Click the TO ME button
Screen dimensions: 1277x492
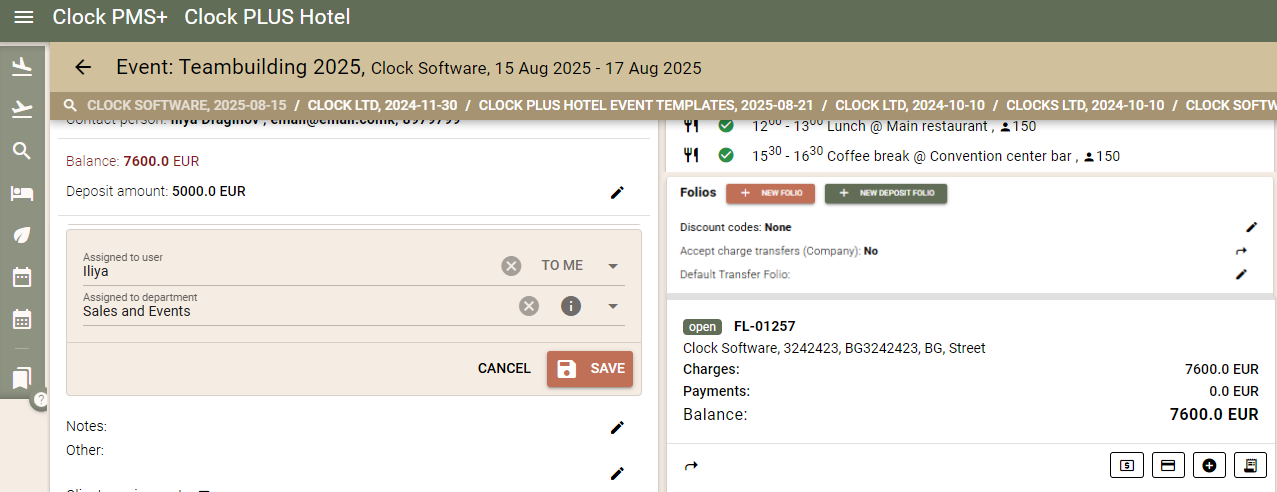click(562, 266)
